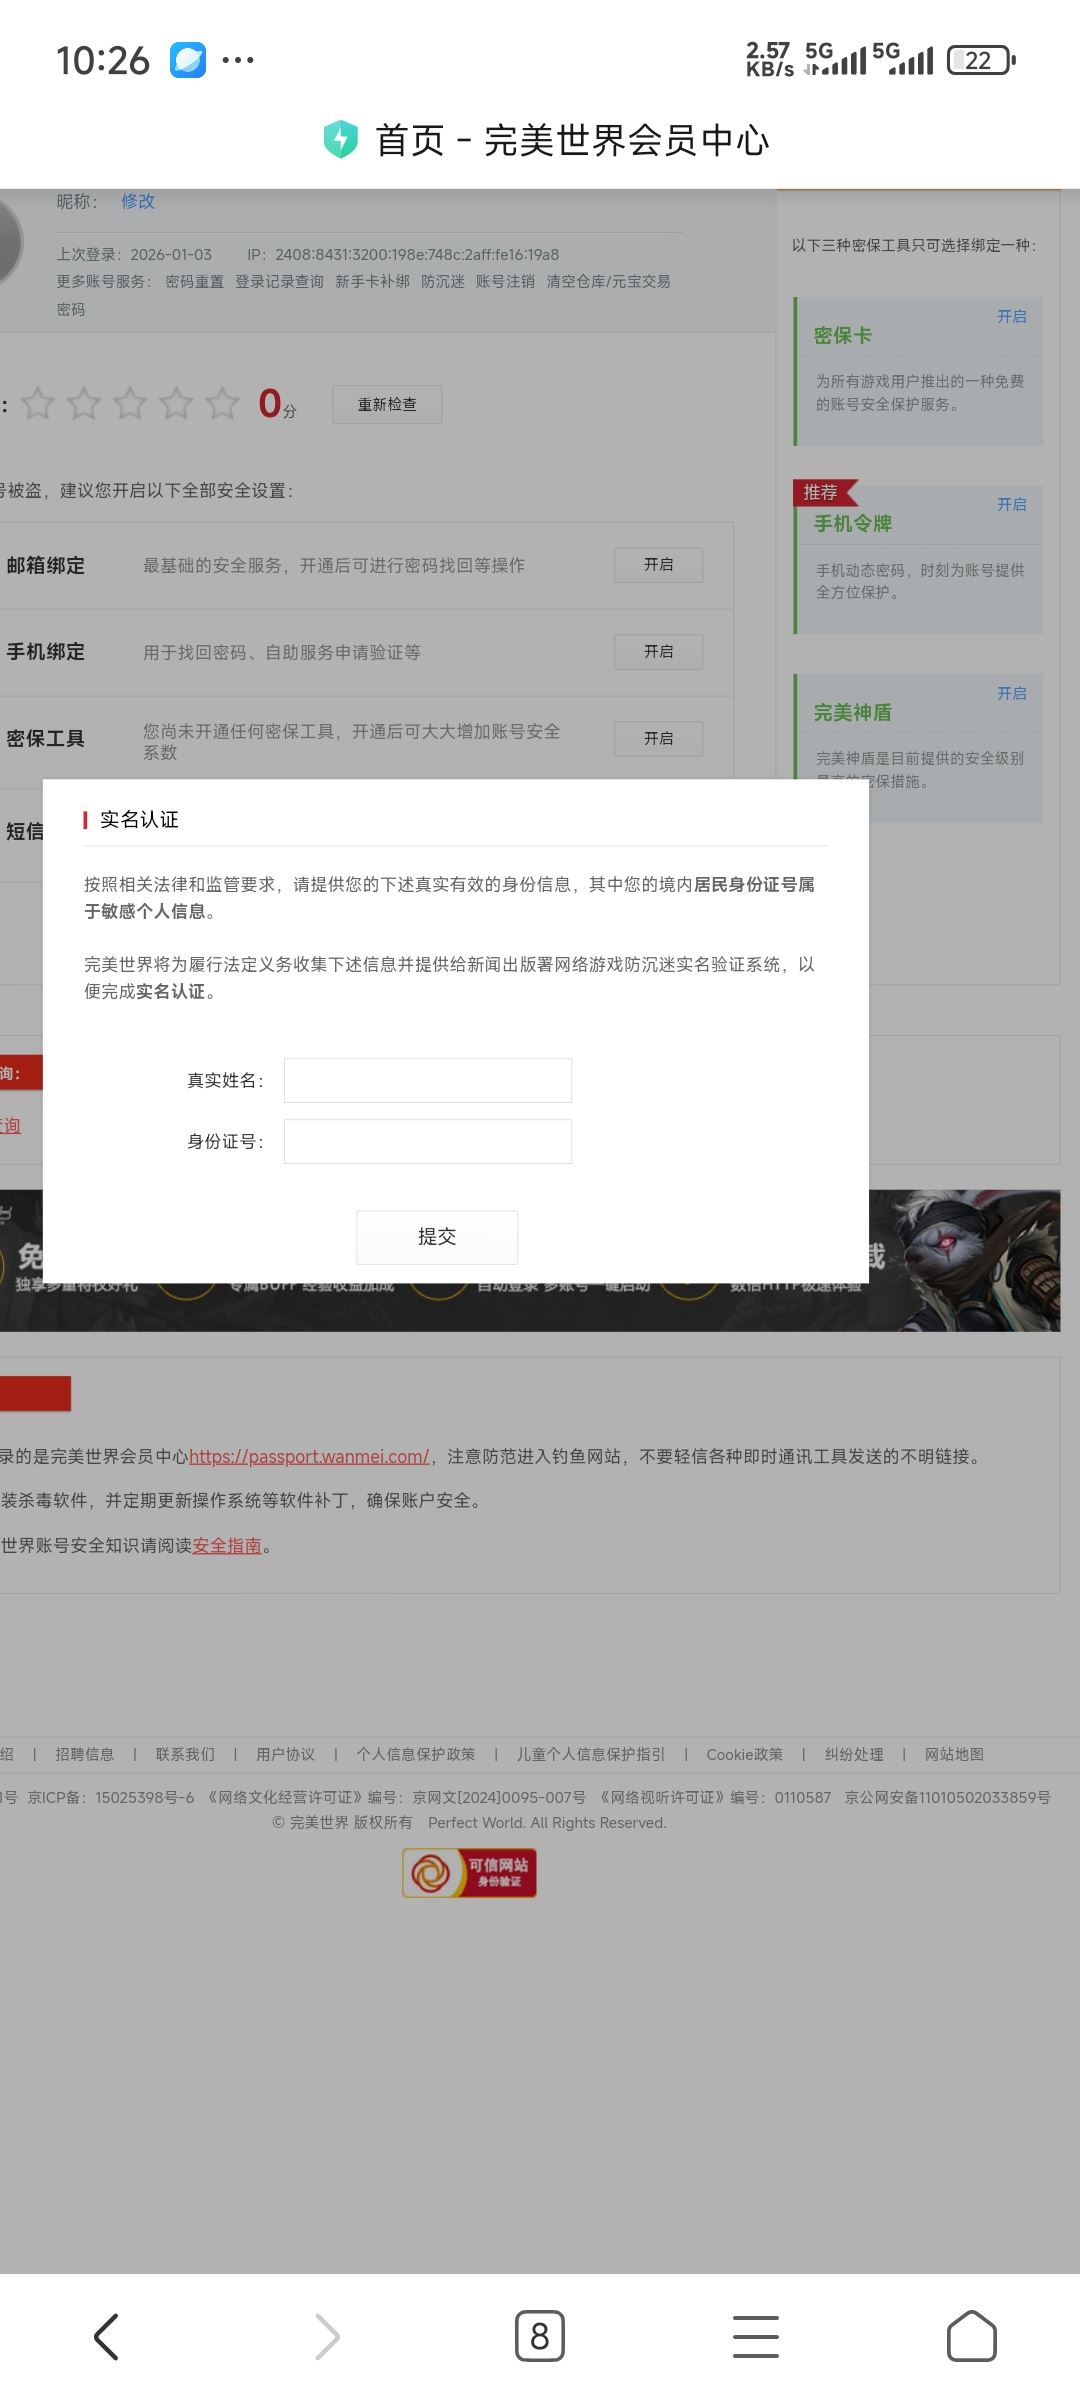This screenshot has height=2400, width=1080.
Task: Open the 个人信息保护政策 footer link
Action: coord(416,1754)
